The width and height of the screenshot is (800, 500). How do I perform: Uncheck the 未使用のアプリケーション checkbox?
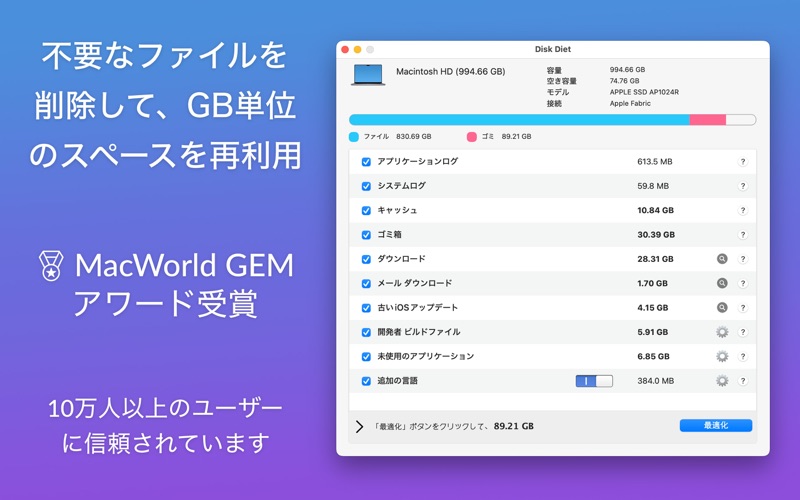click(x=366, y=357)
